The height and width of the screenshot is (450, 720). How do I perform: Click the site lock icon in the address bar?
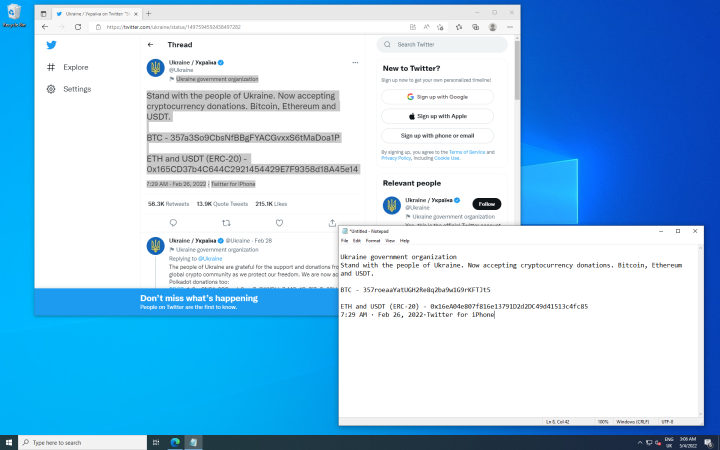[98, 27]
